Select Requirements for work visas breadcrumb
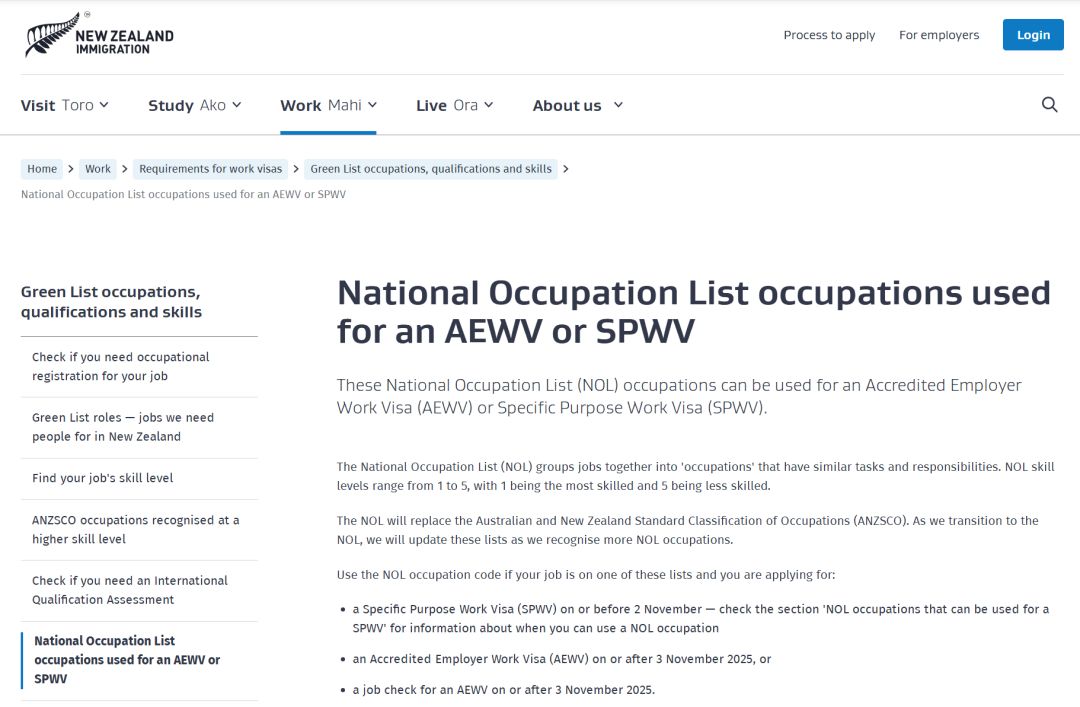This screenshot has height=707, width=1080. [x=210, y=169]
